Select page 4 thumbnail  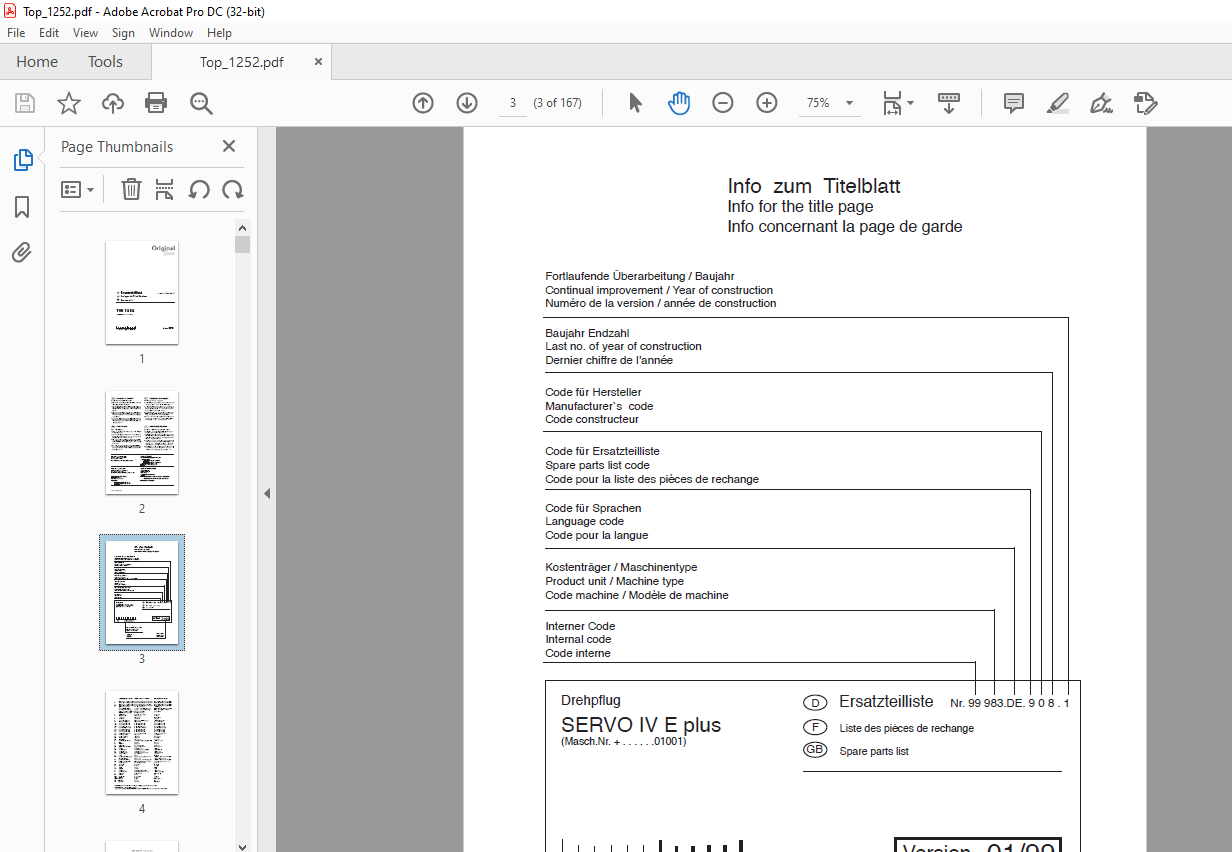pyautogui.click(x=142, y=742)
